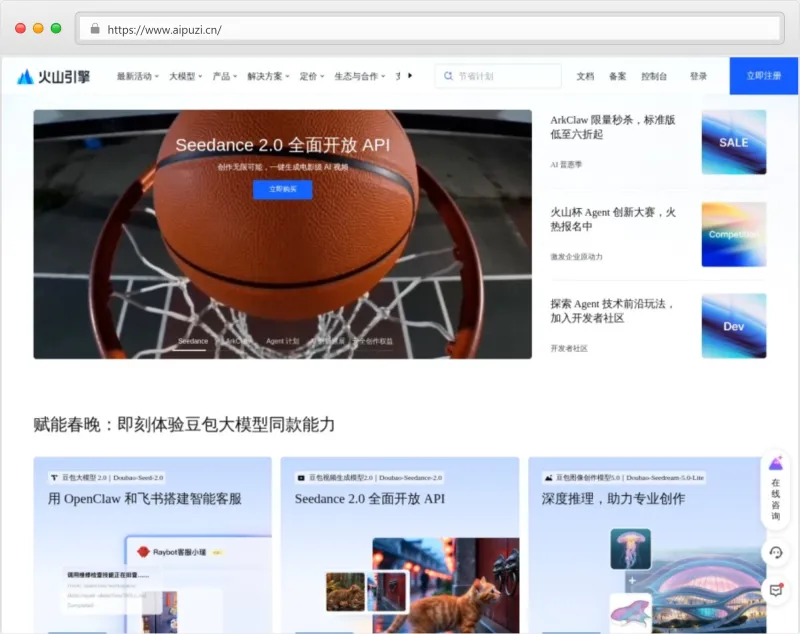Expand the 解决方案 menu
This screenshot has width=800, height=634.
(x=268, y=76)
